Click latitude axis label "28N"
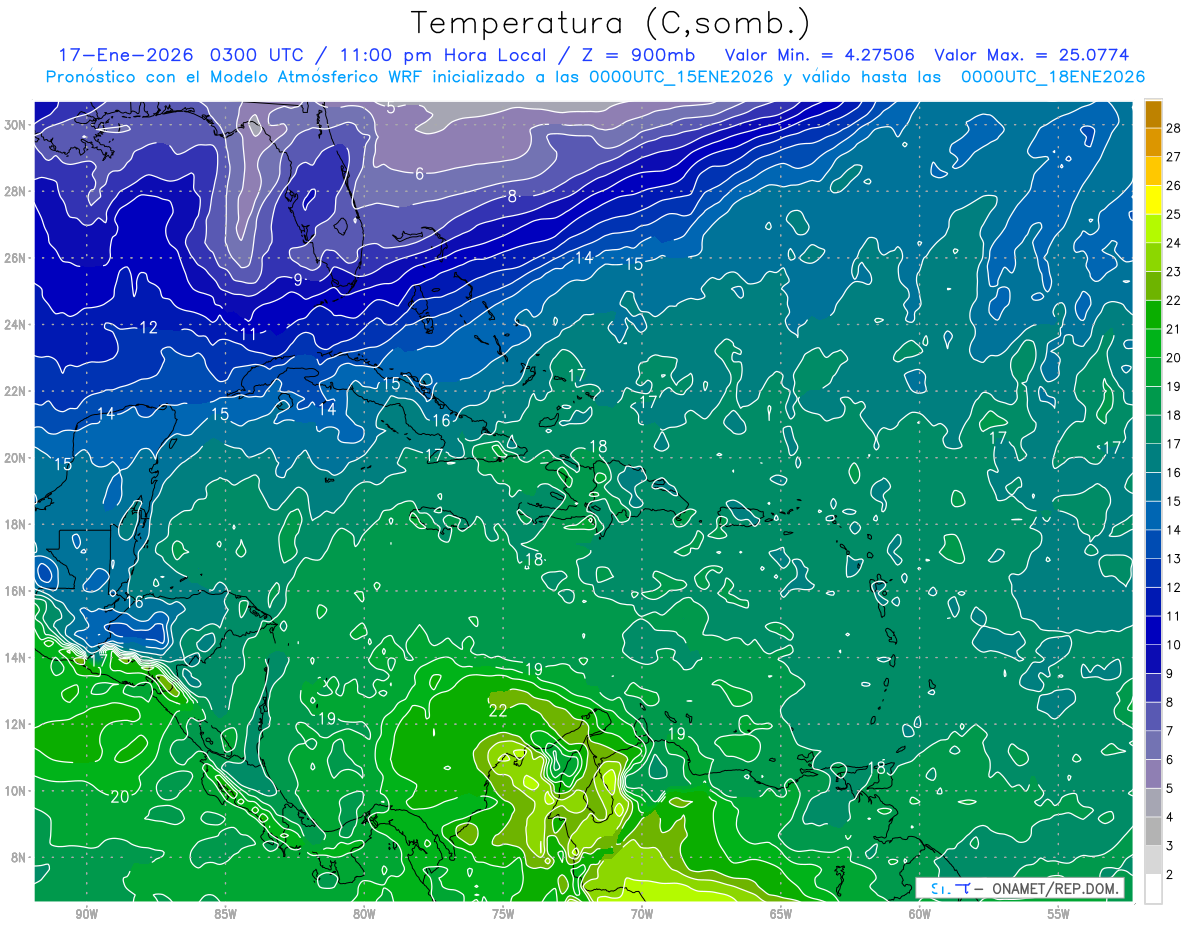This screenshot has width=1200, height=927. pyautogui.click(x=15, y=191)
